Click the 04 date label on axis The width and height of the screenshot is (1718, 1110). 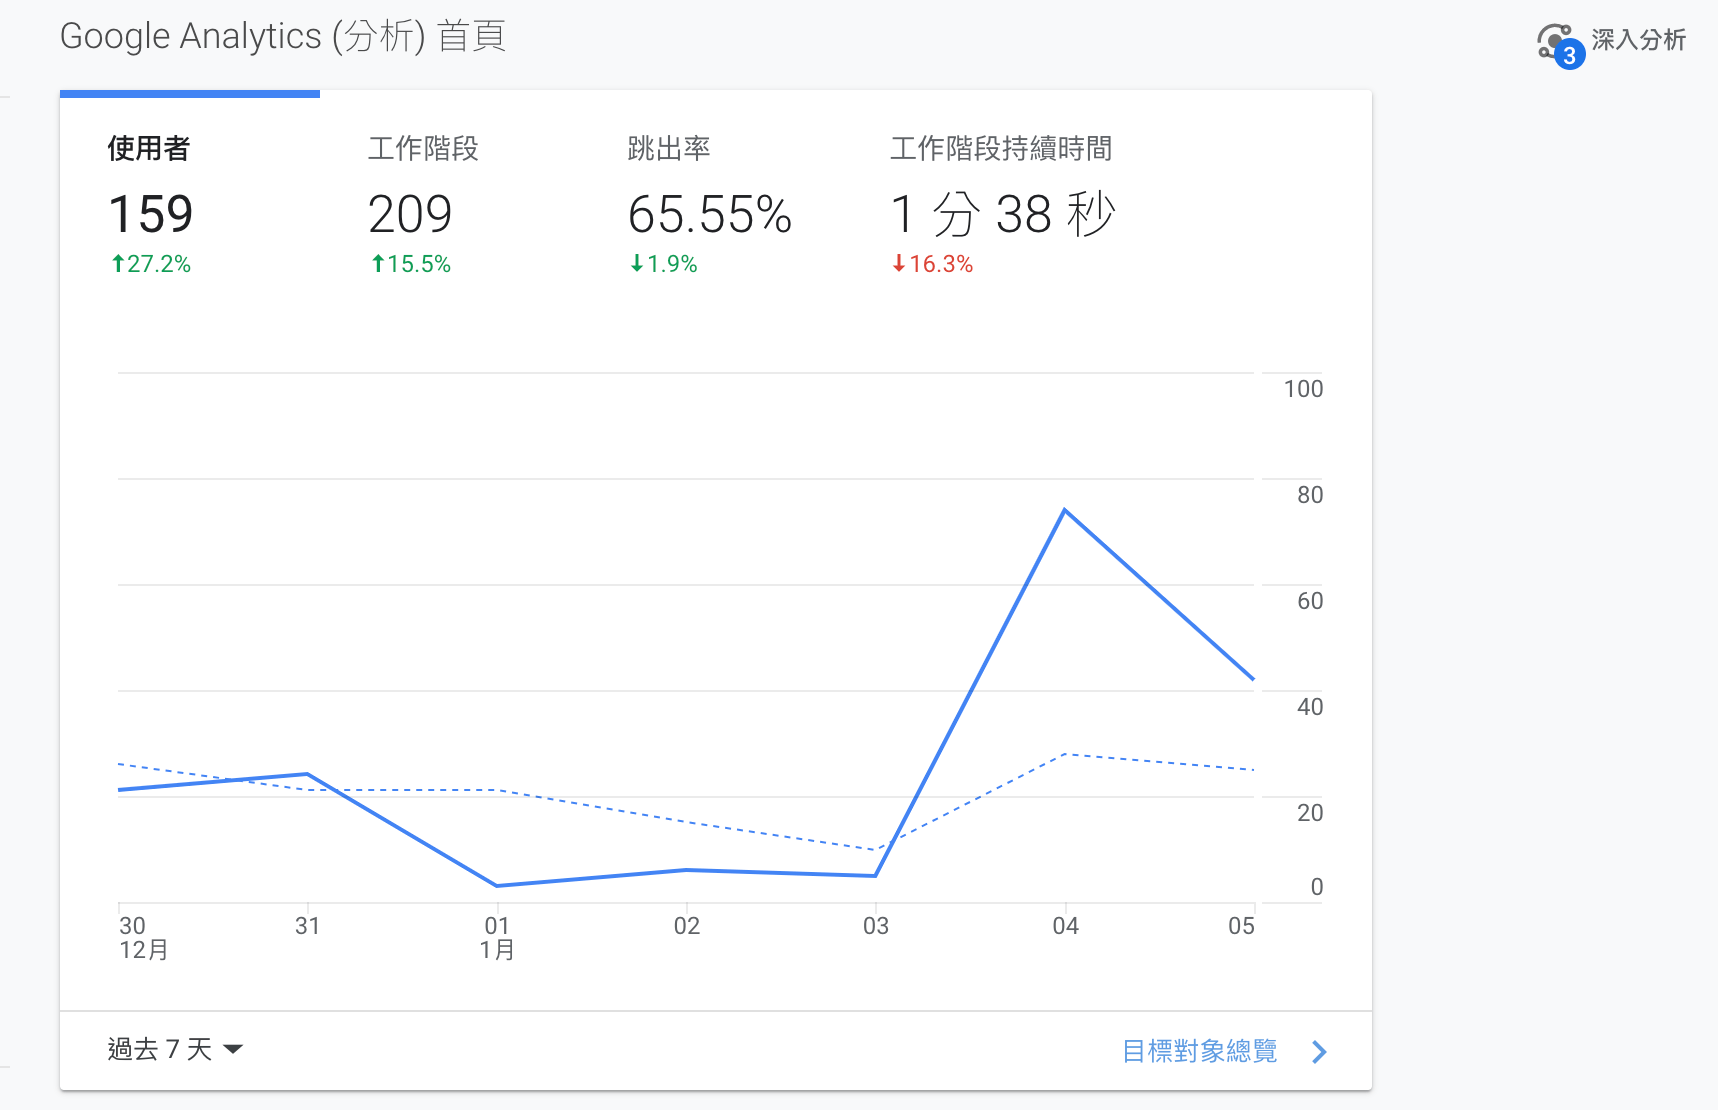[1065, 926]
